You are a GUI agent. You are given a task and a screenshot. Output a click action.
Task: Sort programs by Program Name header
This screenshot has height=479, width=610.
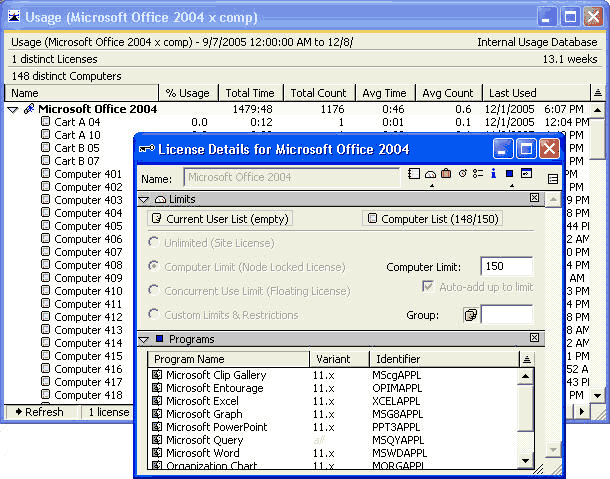[228, 359]
